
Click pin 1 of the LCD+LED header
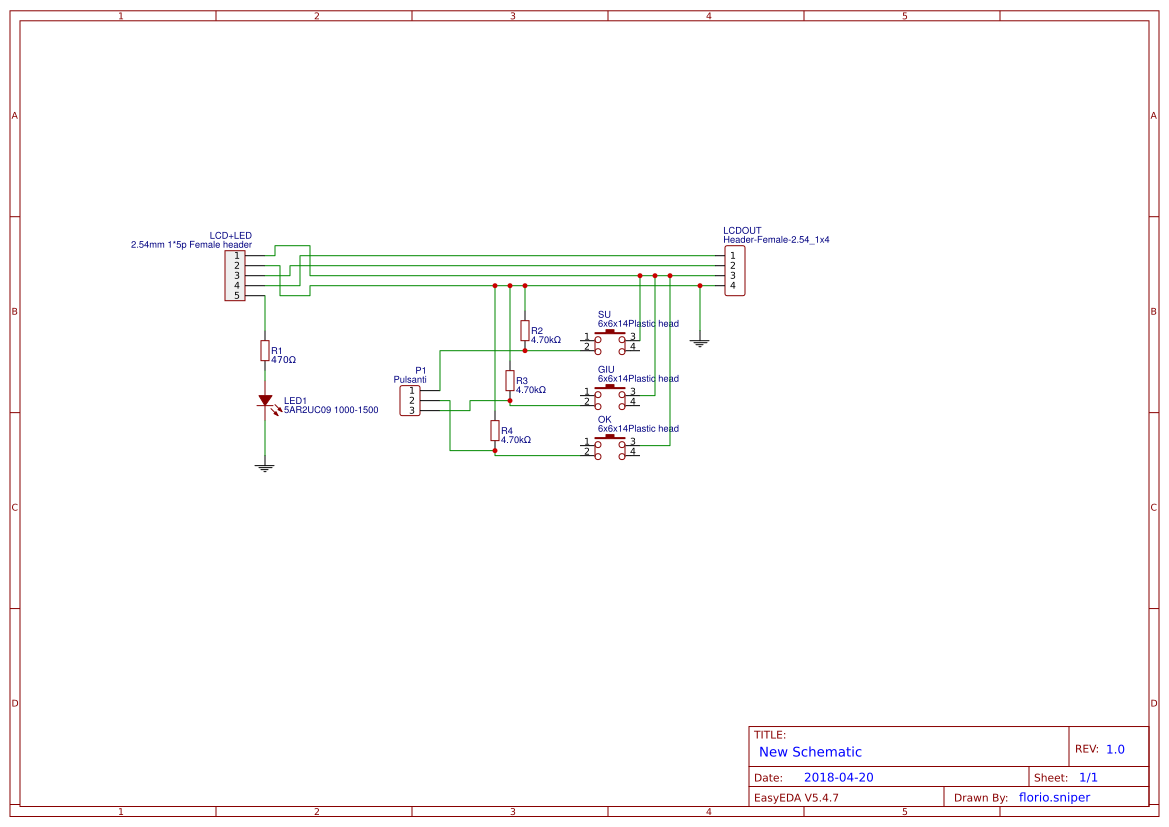tap(236, 256)
